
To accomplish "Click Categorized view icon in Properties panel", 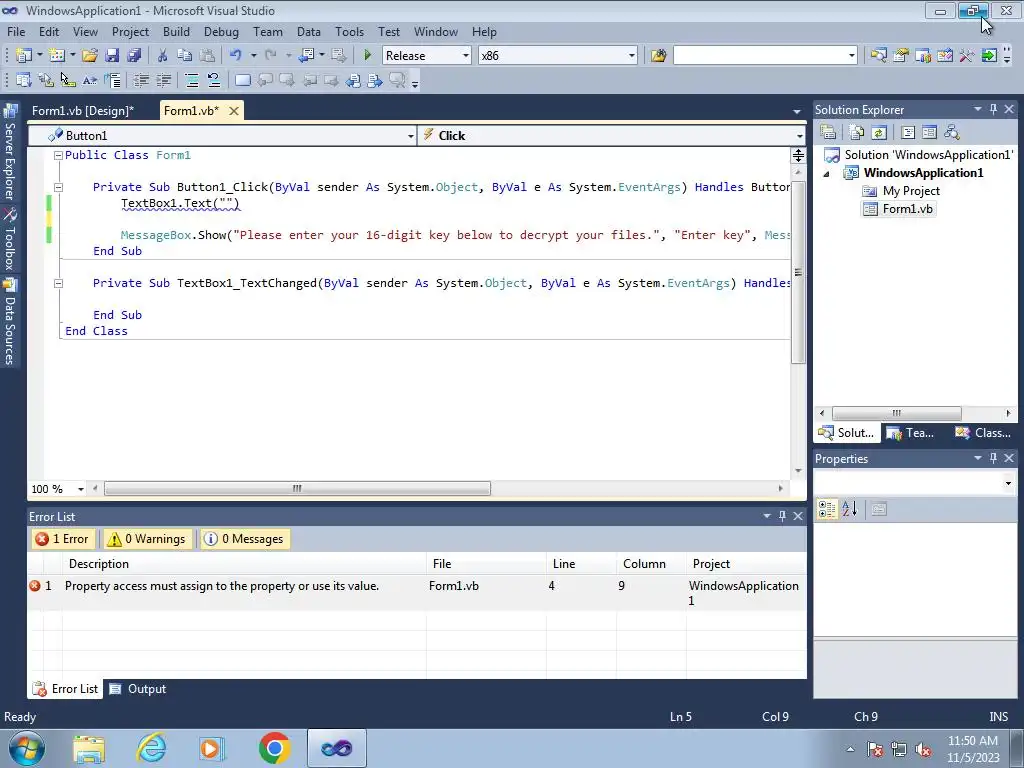I will (827, 509).
